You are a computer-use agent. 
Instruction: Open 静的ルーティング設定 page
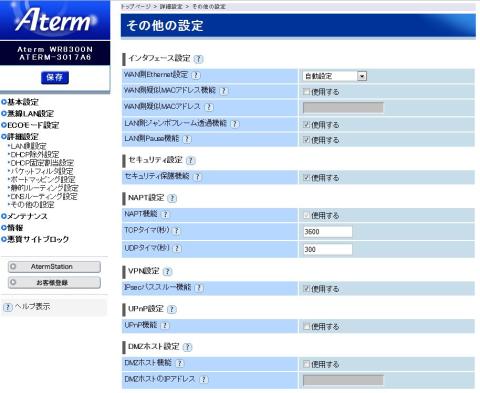(x=44, y=188)
